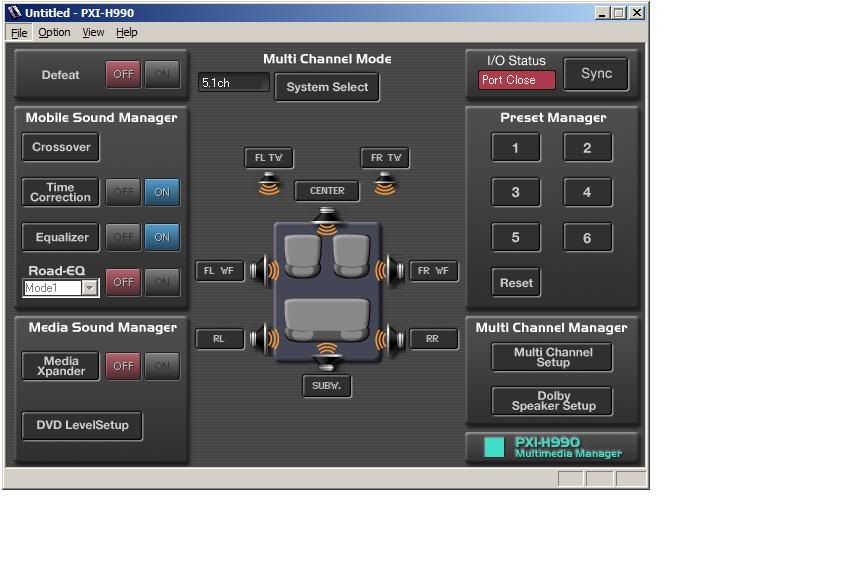Open Multi Channel Setup
The height and width of the screenshot is (570, 858).
552,357
